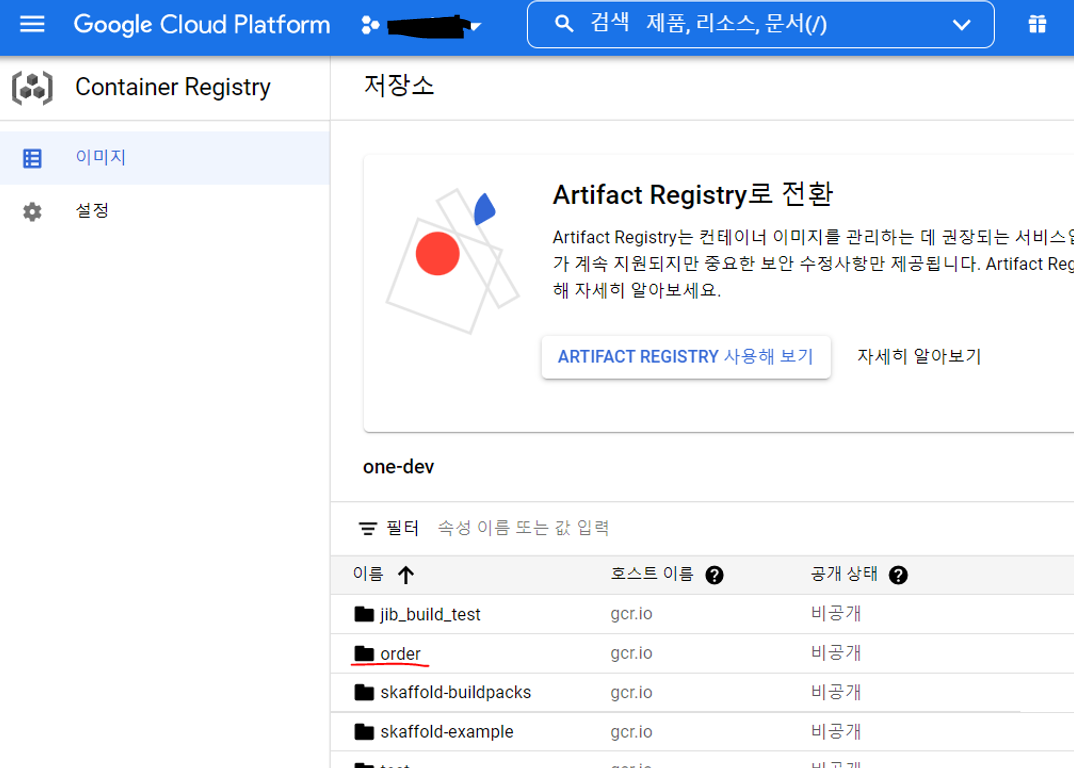Open the 설정 sidebar item
The width and height of the screenshot is (1074, 768).
tap(164, 211)
